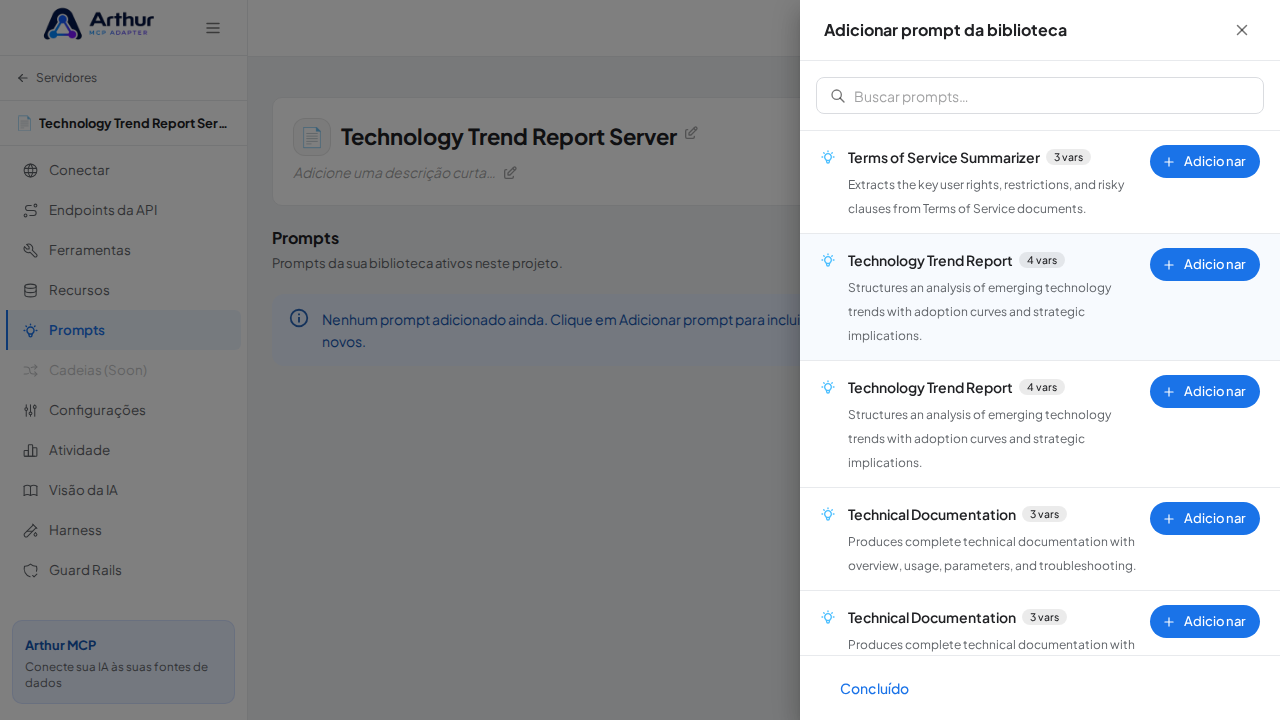Viewport: 1280px width, 720px height.
Task: Click the Terms of Service Summarizer lightbulb icon
Action: (x=828, y=157)
